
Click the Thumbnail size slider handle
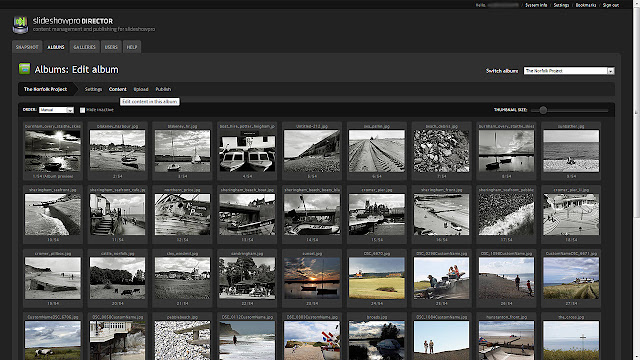pyautogui.click(x=543, y=110)
